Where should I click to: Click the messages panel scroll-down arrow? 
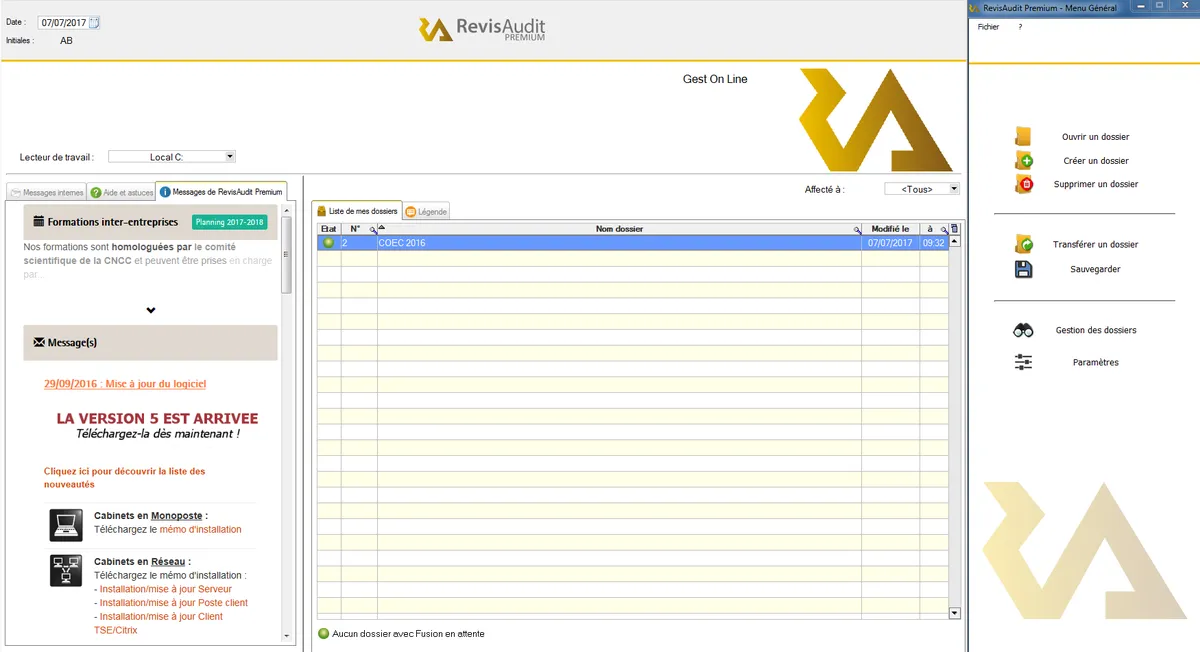pos(287,636)
